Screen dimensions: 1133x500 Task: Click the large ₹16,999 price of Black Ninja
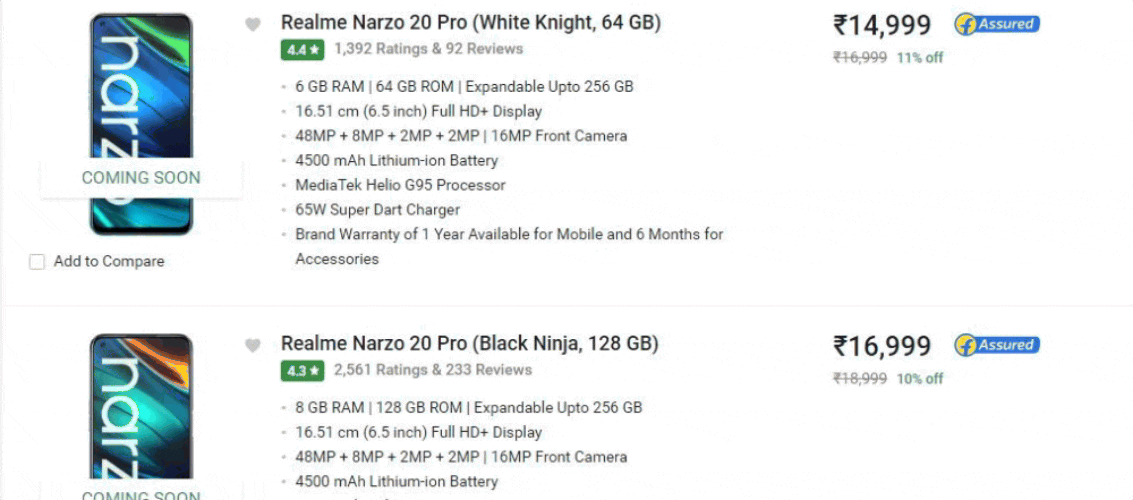point(881,346)
